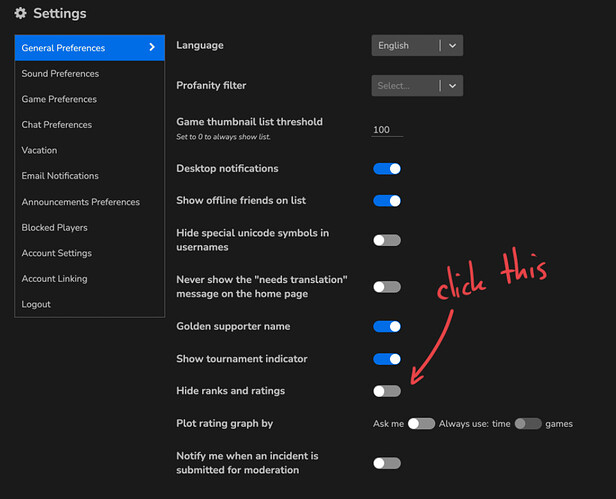This screenshot has height=499, width=616.
Task: Disable Desktop notifications toggle
Action: tap(387, 169)
